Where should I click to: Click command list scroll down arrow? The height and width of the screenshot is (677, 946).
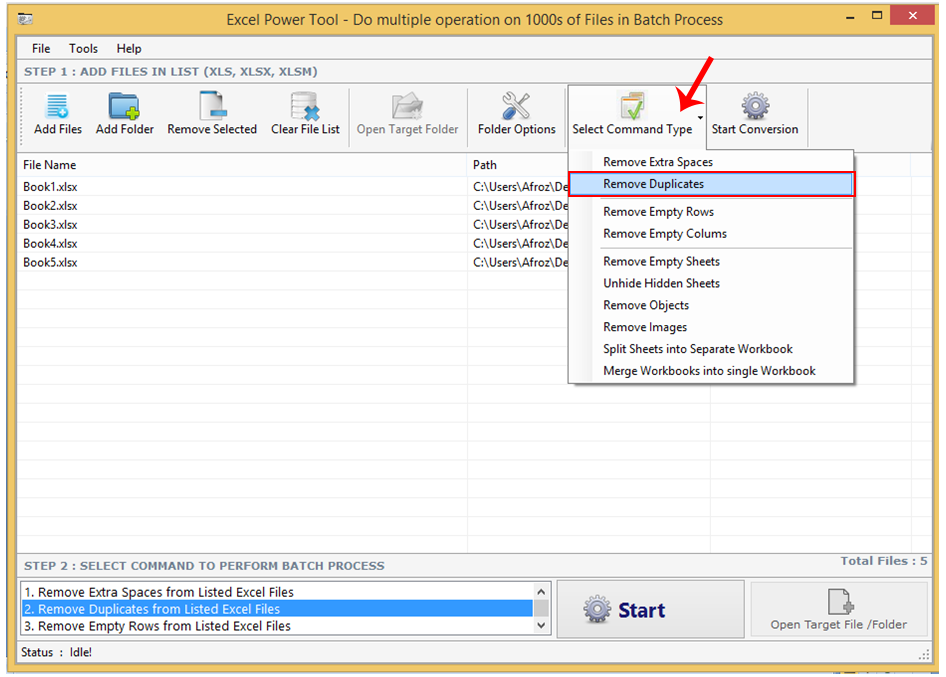(x=541, y=626)
